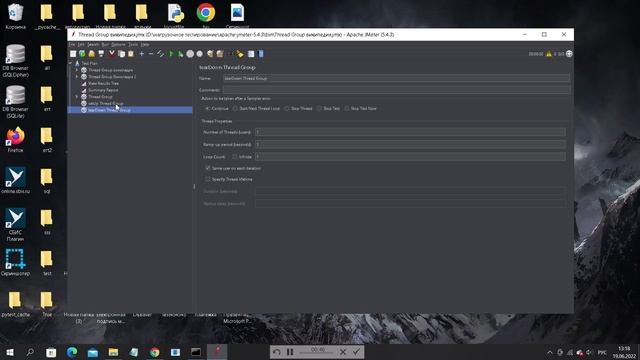The width and height of the screenshot is (640, 360).
Task: Save the test plan with Save icon
Action: 101,54
